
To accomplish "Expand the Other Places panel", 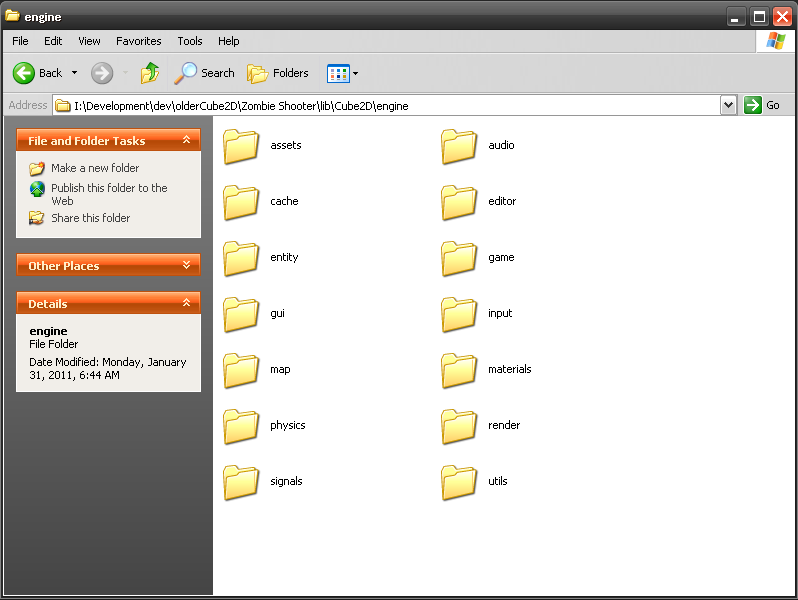I will [186, 265].
